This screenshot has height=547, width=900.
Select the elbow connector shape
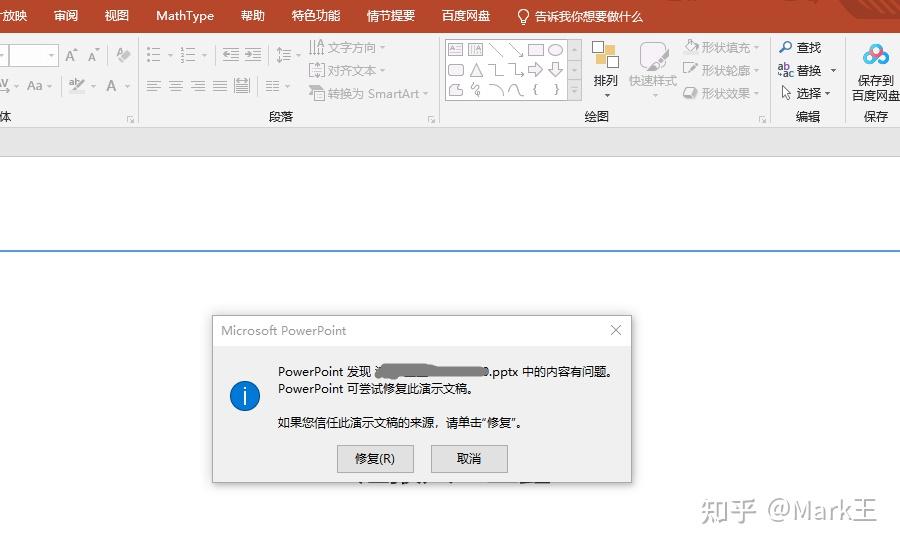496,70
